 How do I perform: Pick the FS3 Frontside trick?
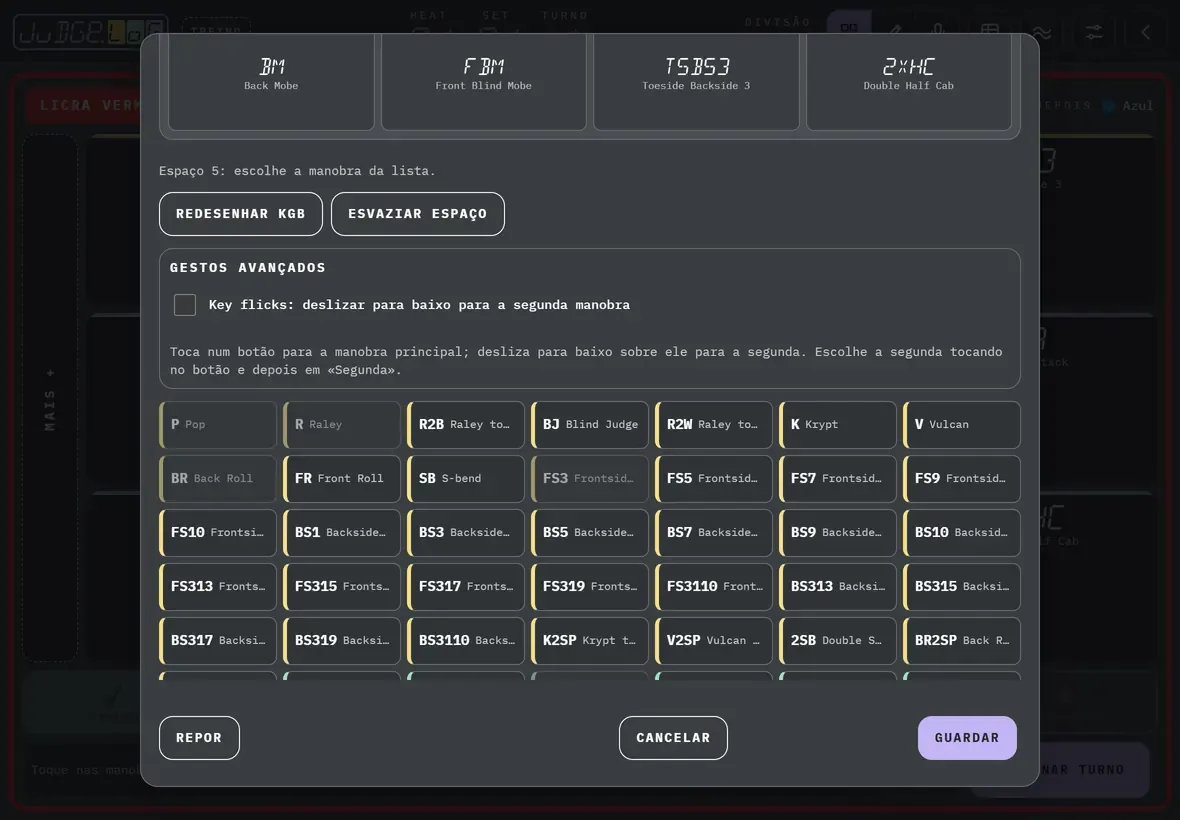click(x=590, y=478)
